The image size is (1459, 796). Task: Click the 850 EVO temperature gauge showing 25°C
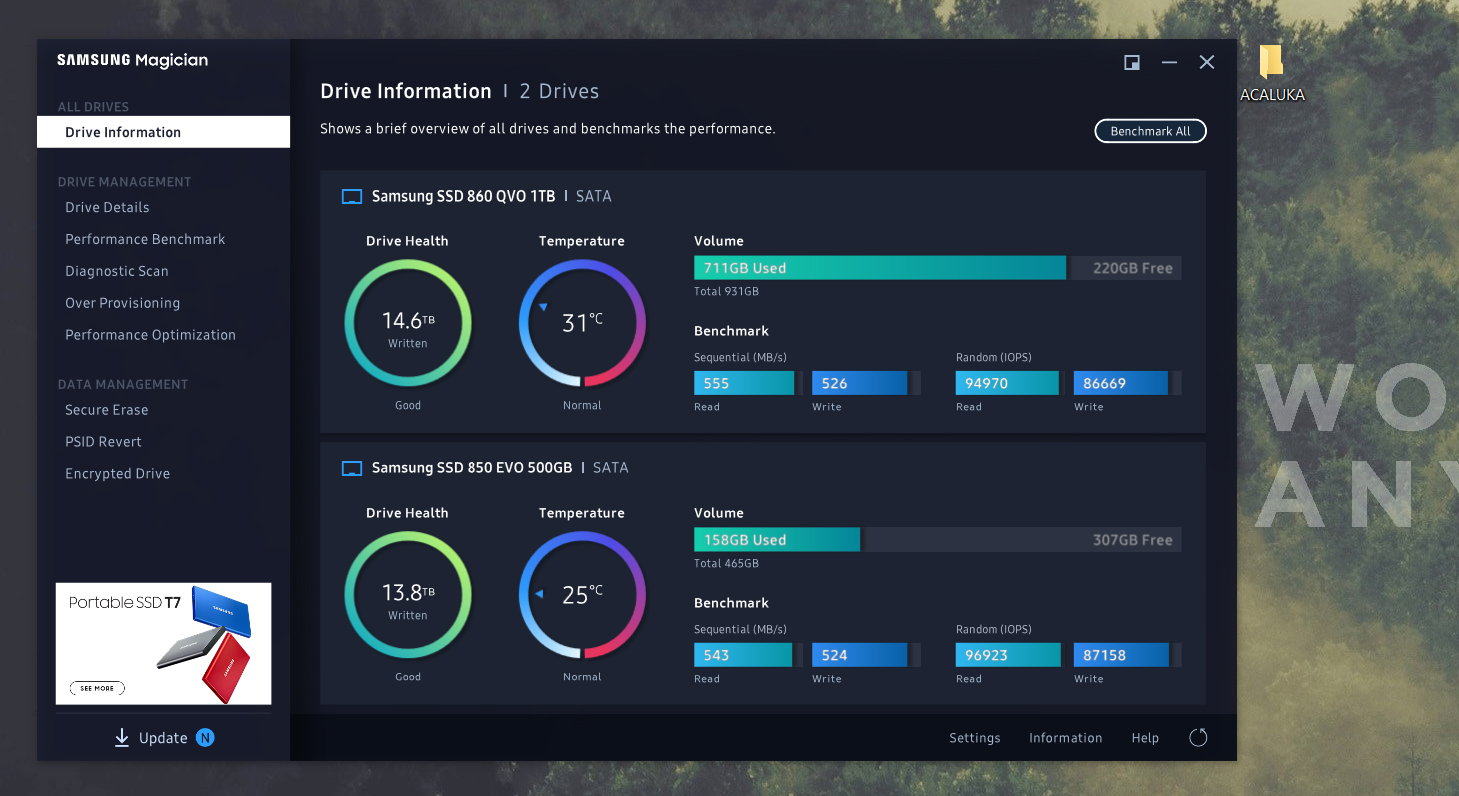click(582, 595)
